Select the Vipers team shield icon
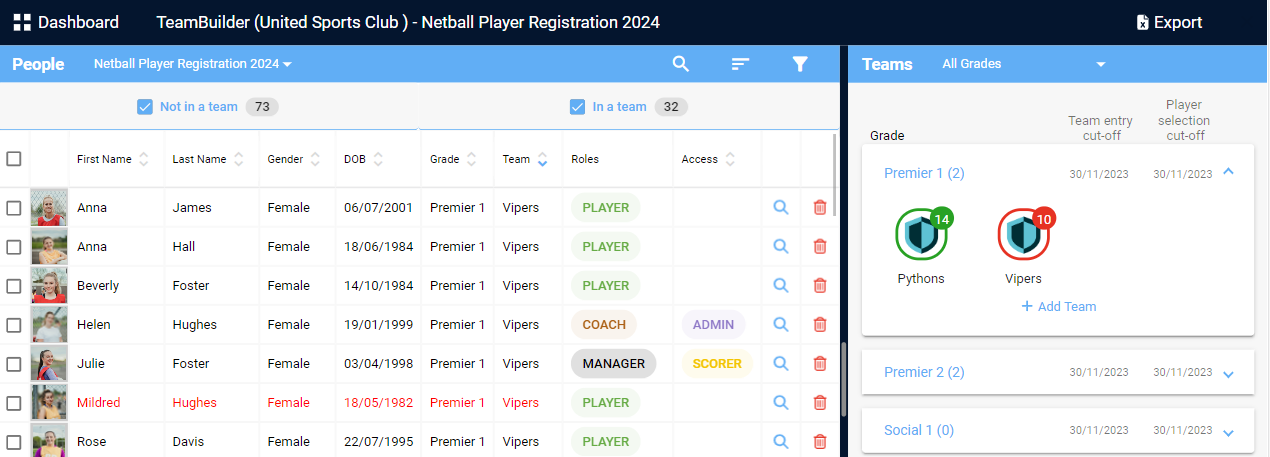Screen dimensions: 1270x457 1023,235
